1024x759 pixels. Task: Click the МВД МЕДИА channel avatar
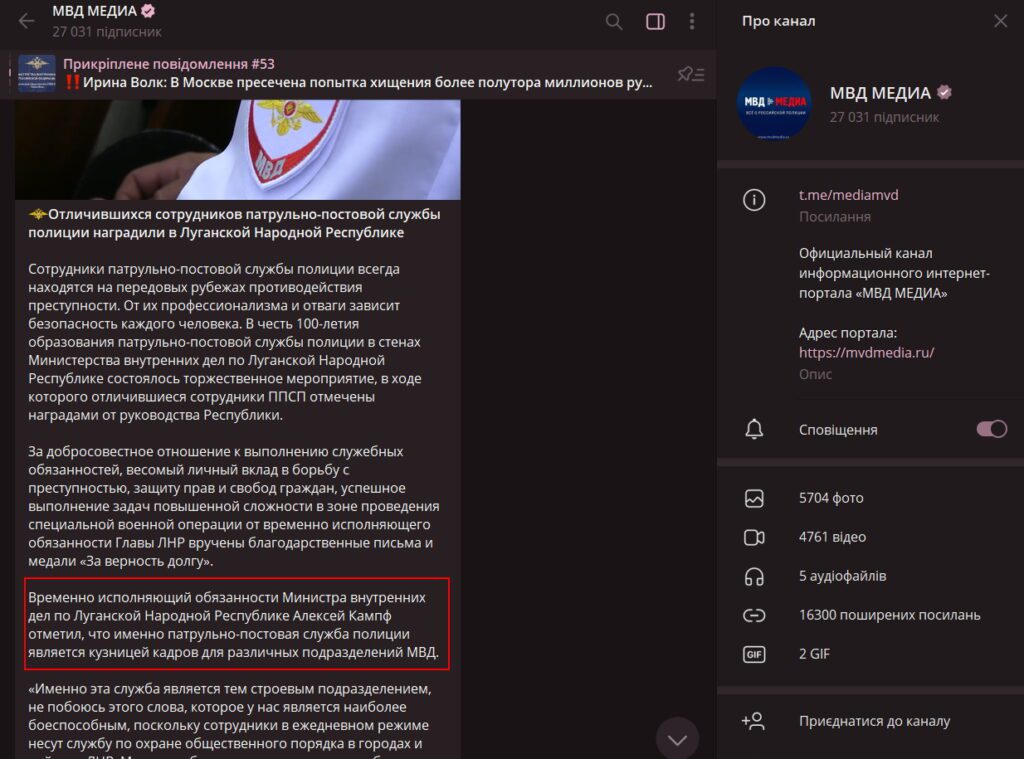point(773,104)
